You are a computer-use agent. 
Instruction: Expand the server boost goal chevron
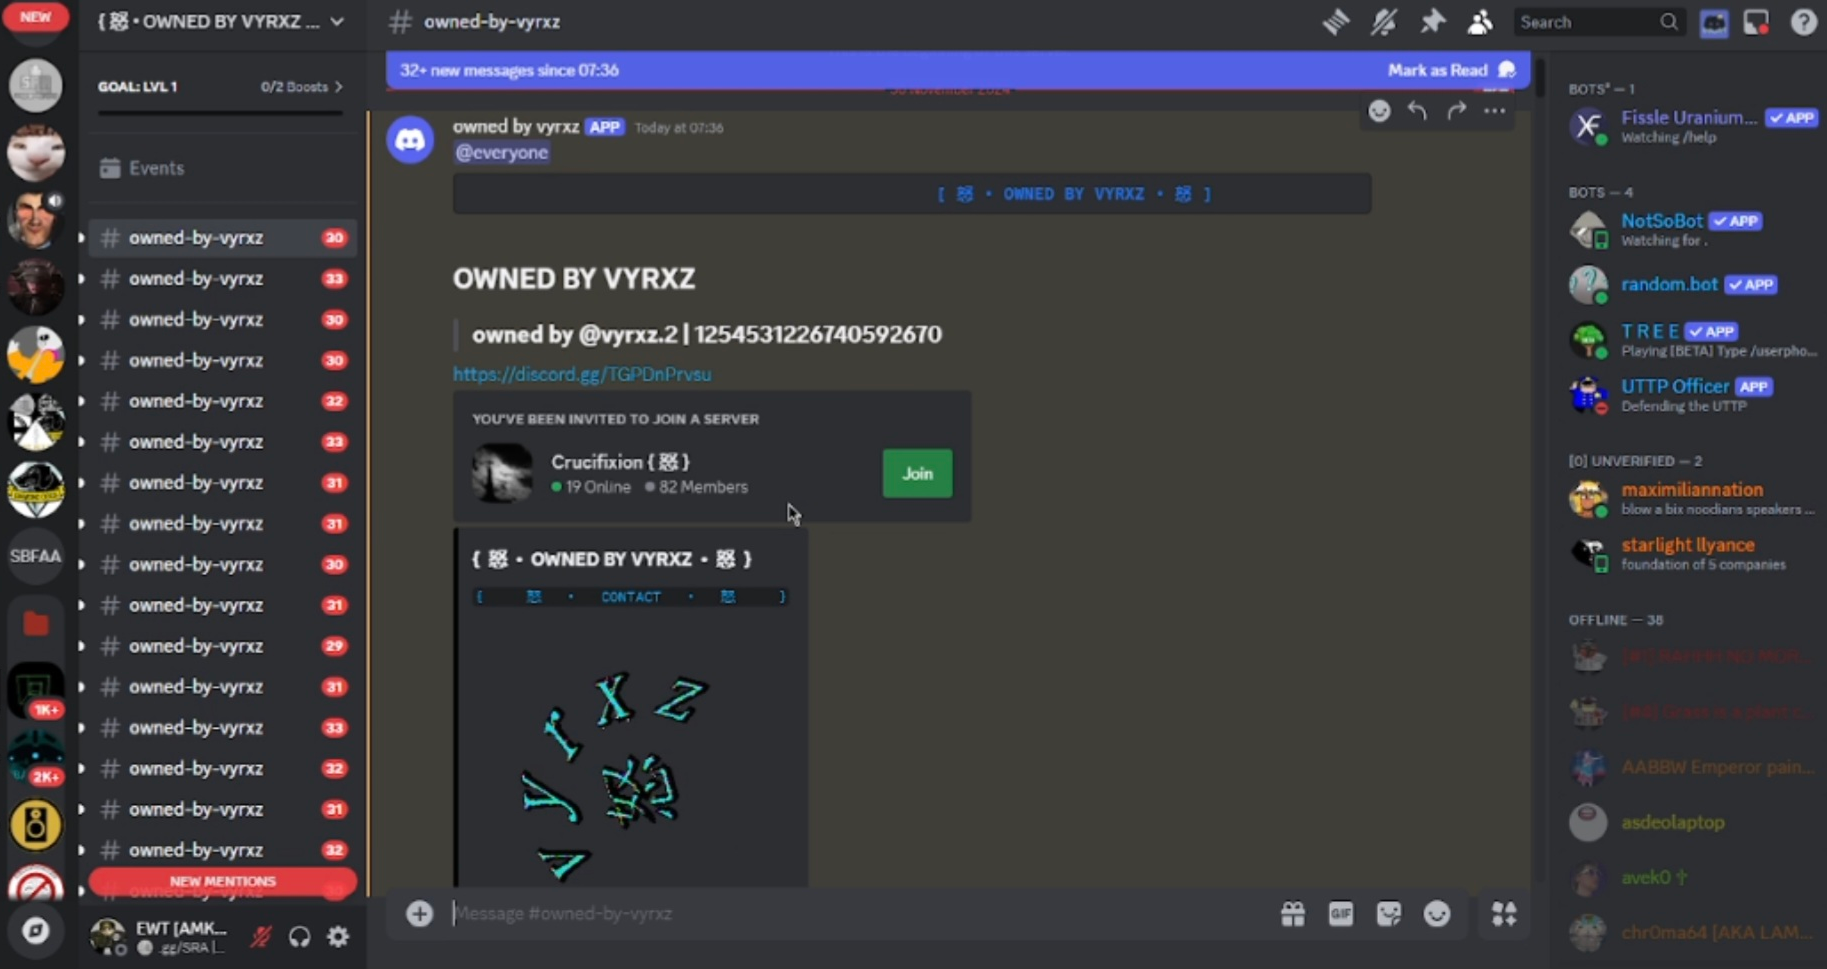[339, 87]
